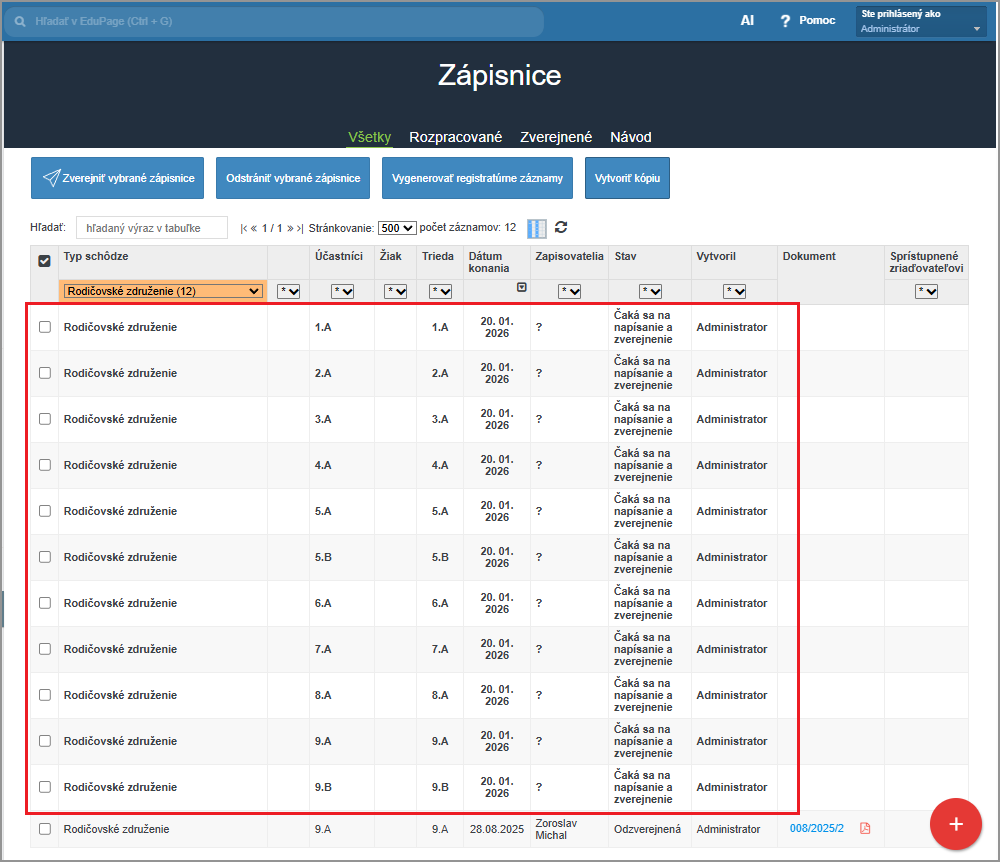Screen dimensions: 1000x862
Task: Click the Hľadať table search field
Action: coord(152,228)
